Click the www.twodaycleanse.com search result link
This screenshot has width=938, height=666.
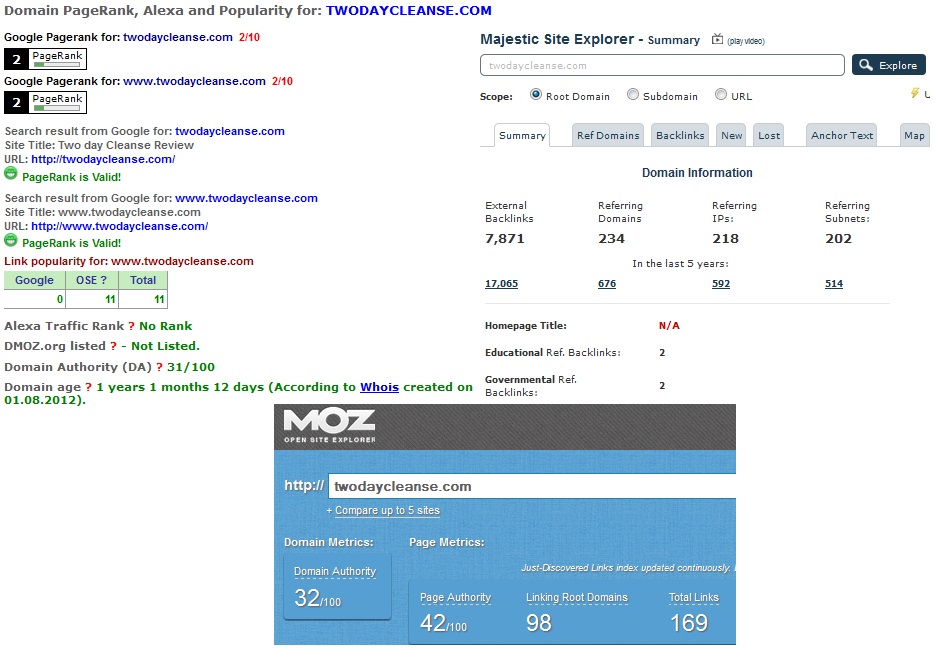click(246, 198)
